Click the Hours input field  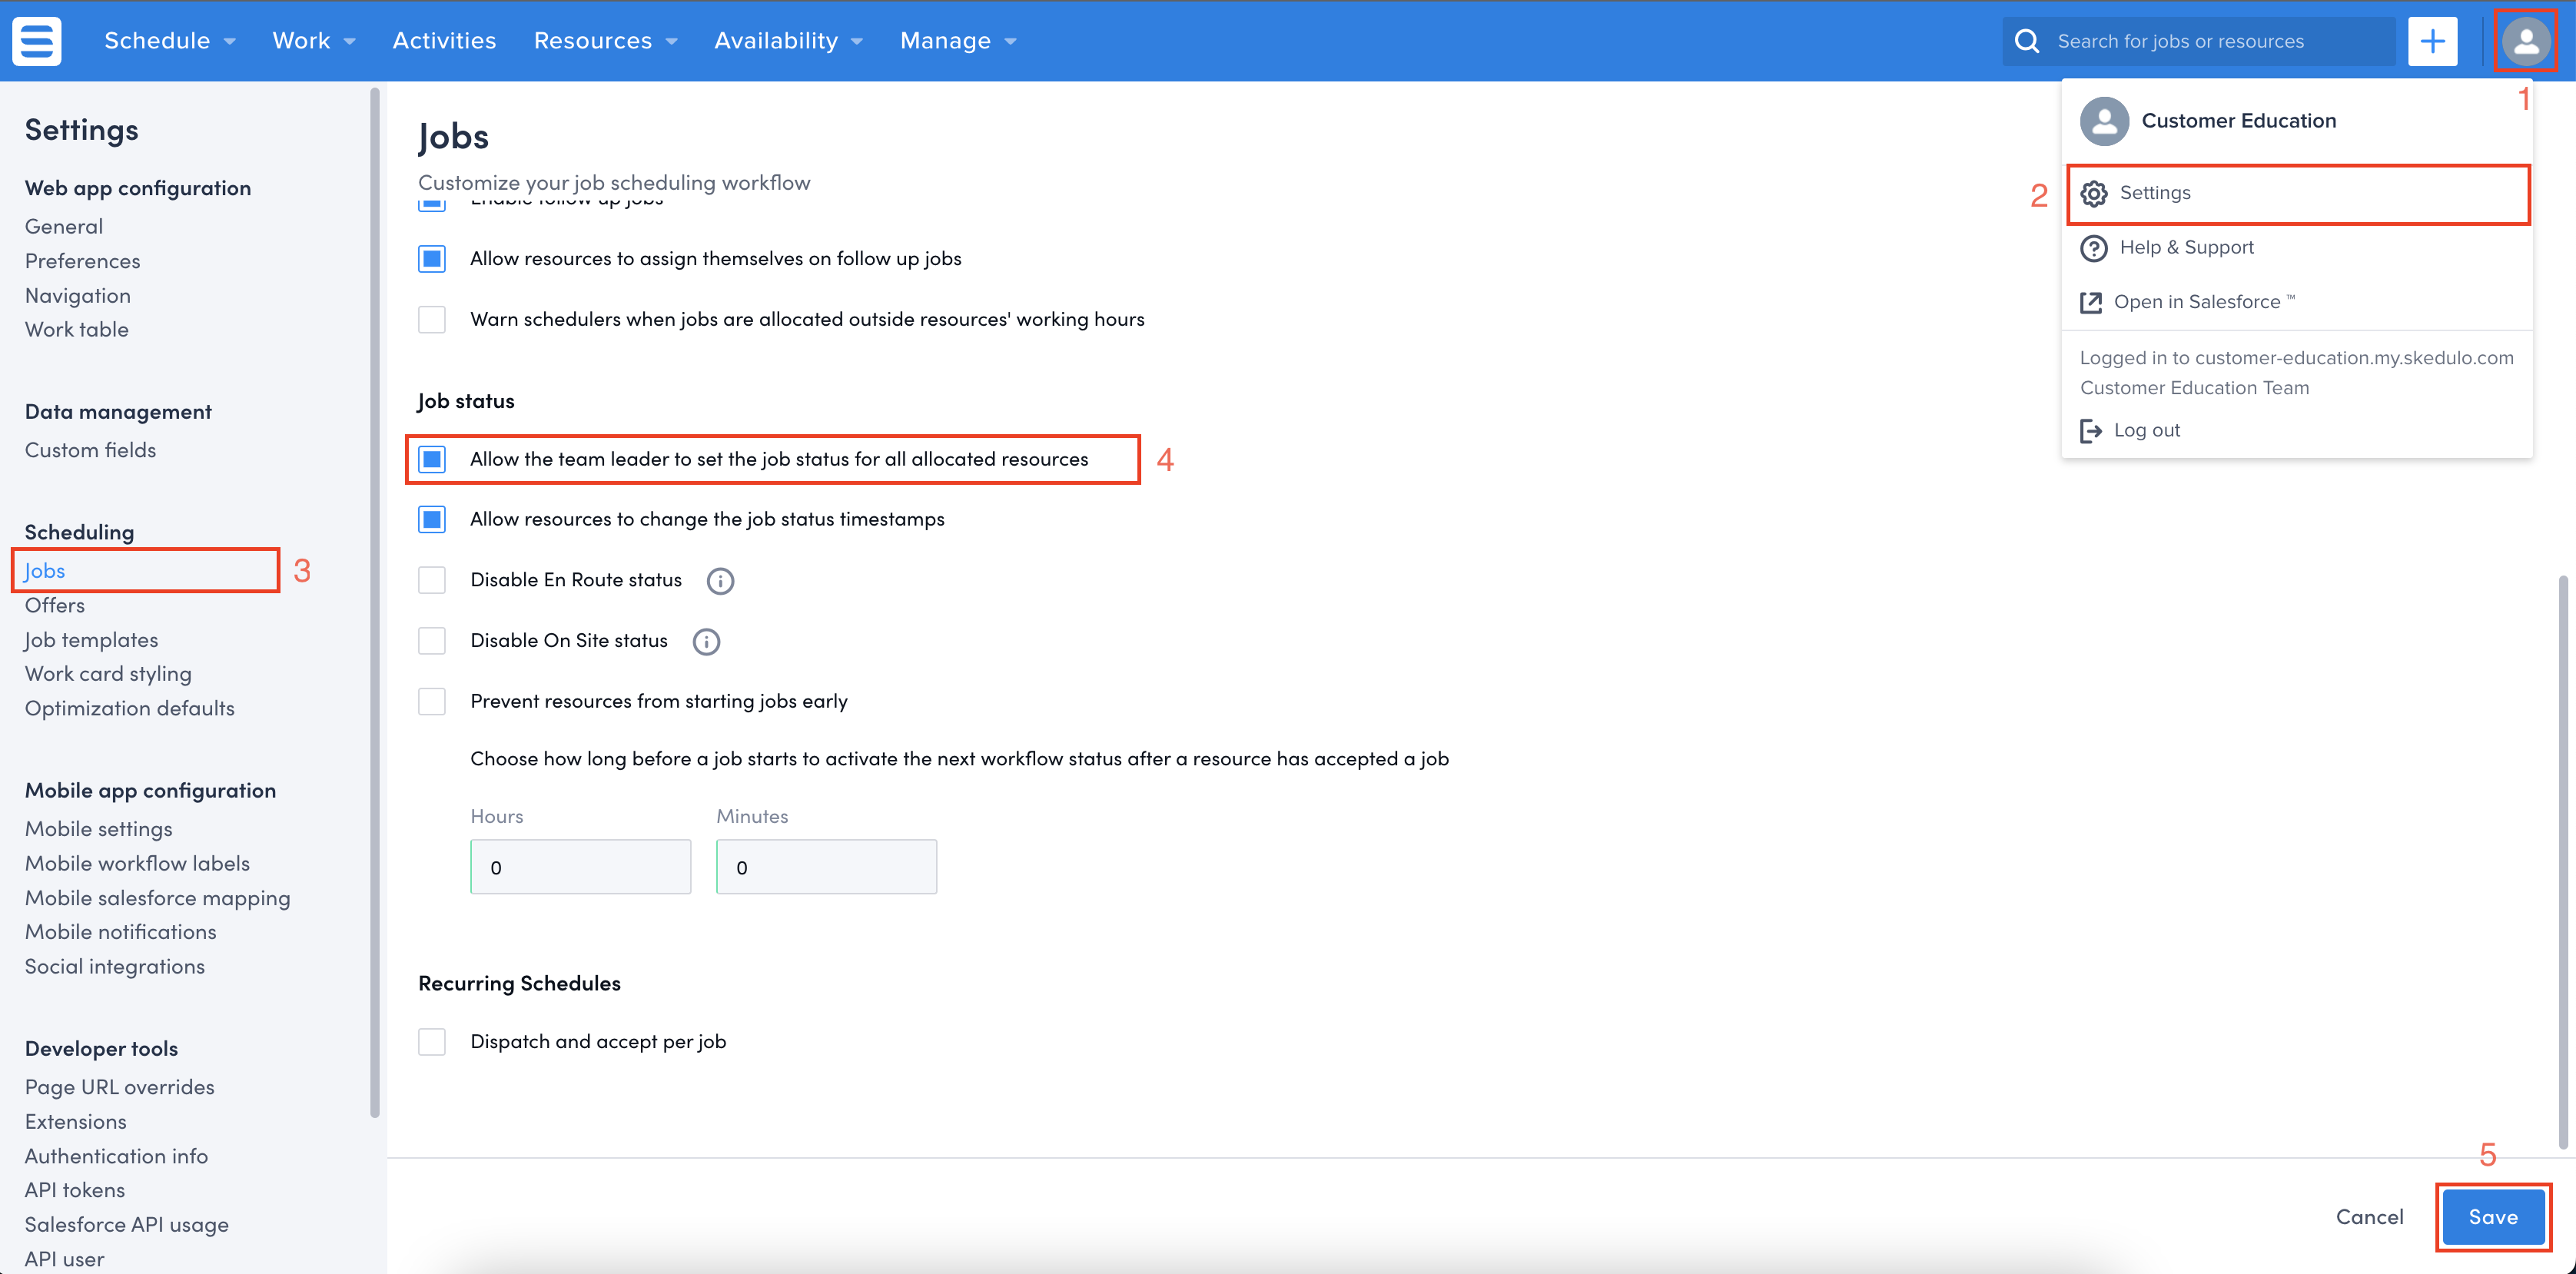tap(580, 867)
